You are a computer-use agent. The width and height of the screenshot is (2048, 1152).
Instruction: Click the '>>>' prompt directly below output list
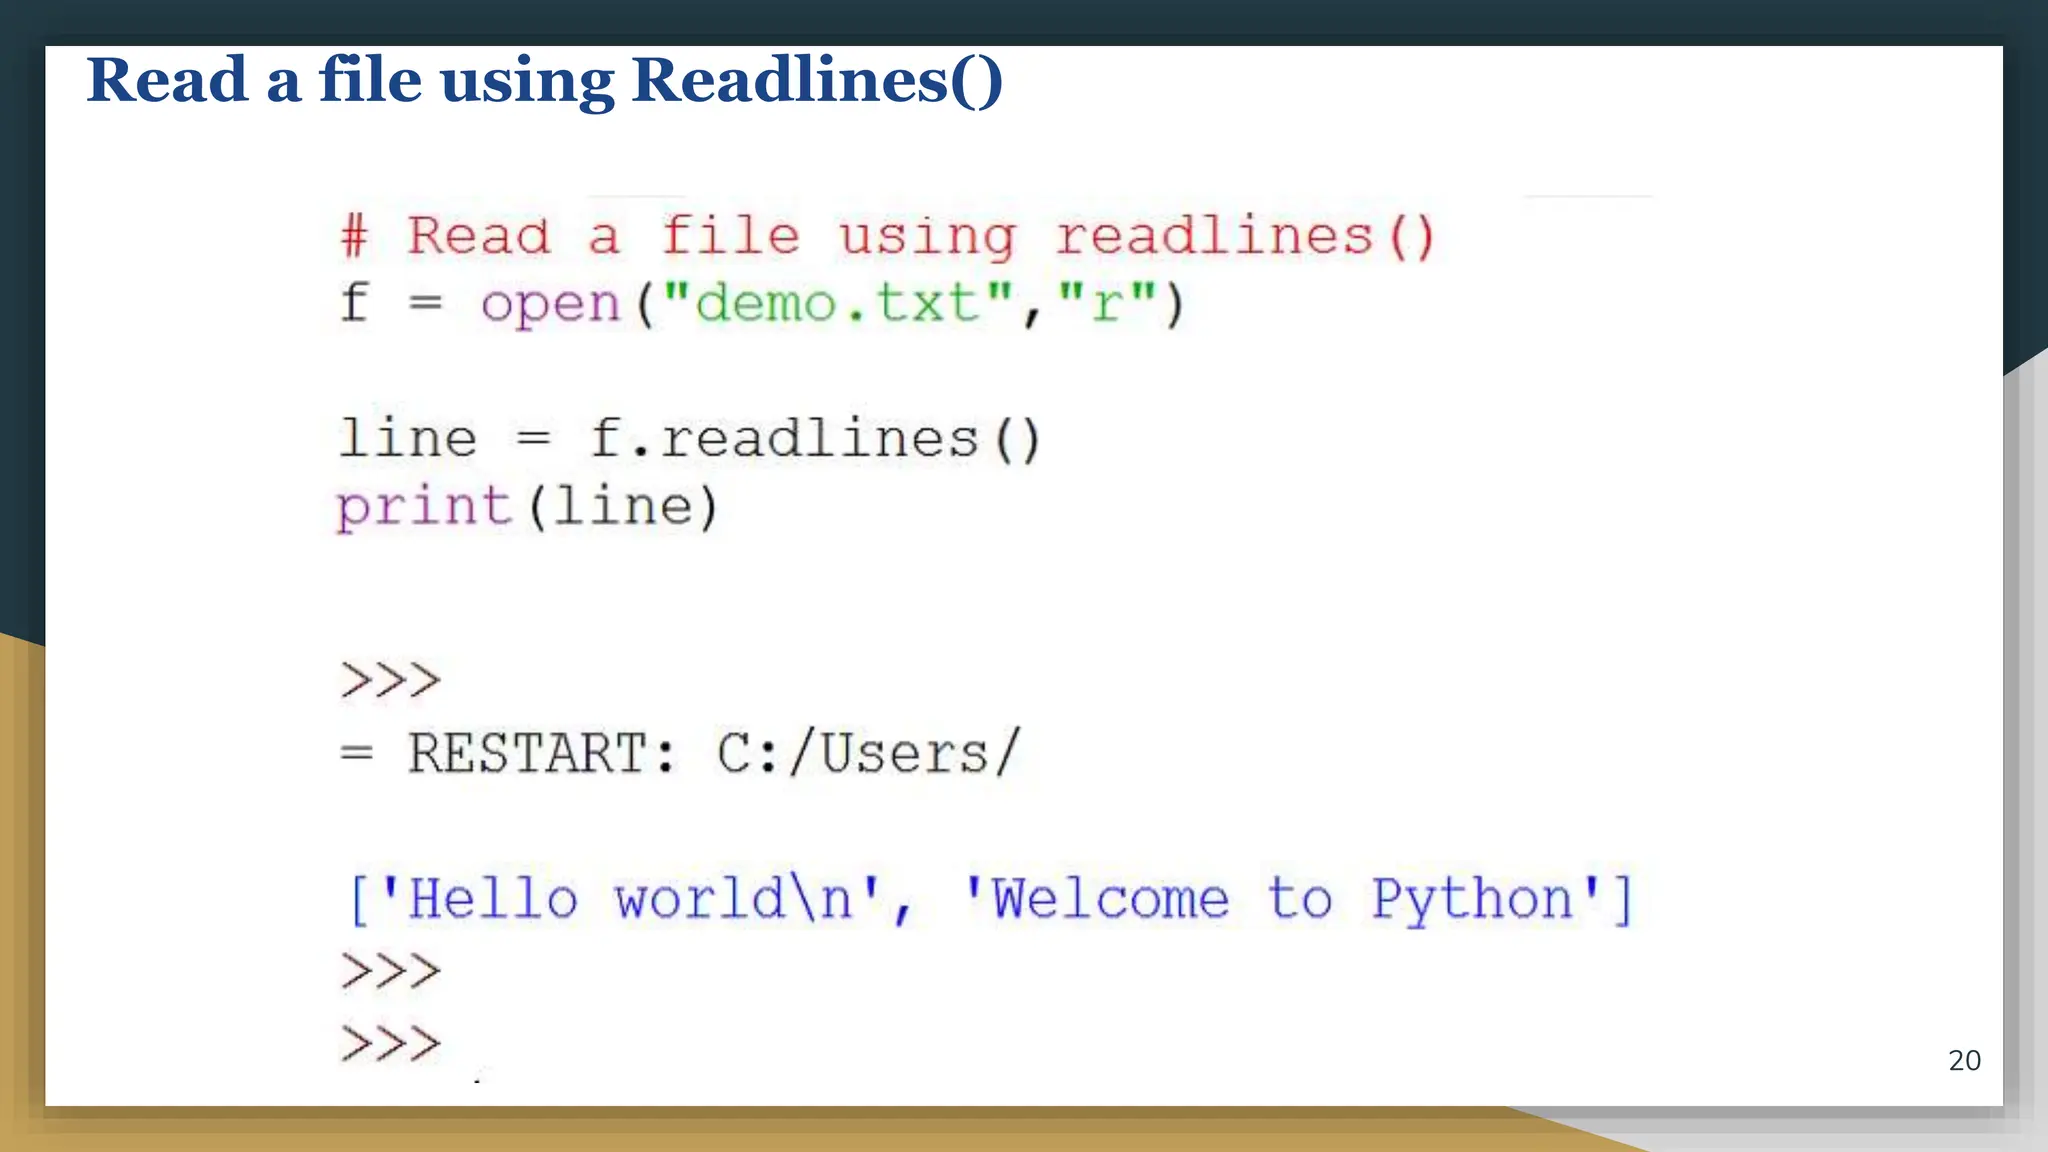click(x=390, y=972)
